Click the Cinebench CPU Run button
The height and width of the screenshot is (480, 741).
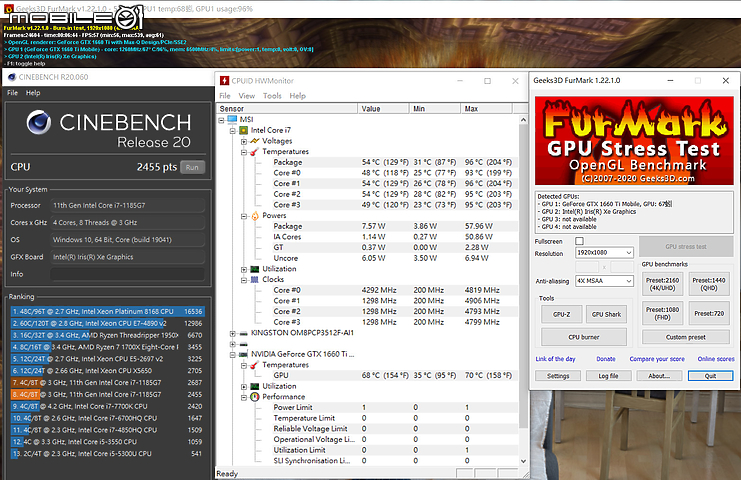click(x=192, y=167)
